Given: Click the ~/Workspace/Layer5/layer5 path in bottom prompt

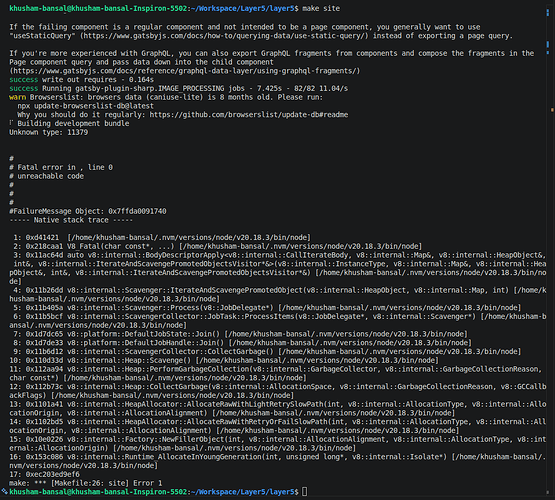Looking at the screenshot, I should [x=245, y=492].
